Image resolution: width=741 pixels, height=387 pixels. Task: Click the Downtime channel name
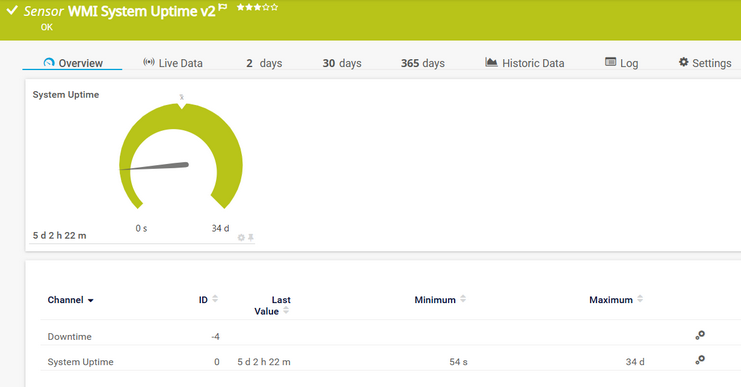[69, 336]
